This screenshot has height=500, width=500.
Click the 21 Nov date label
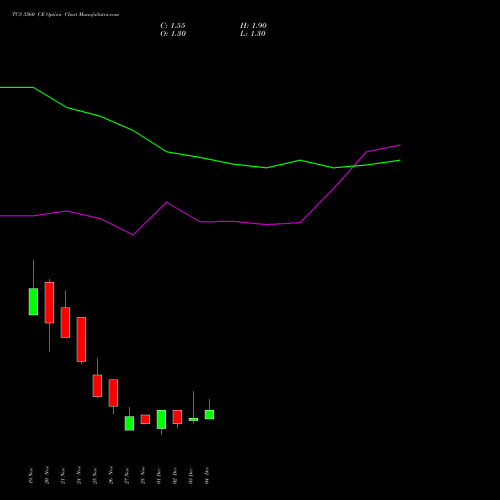63,476
